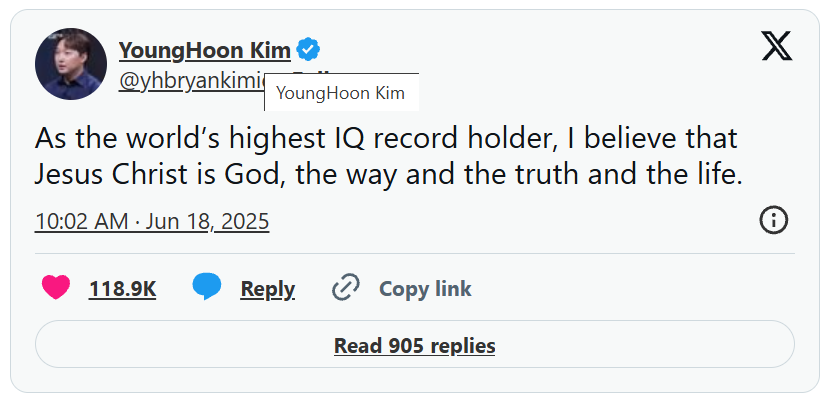Click 'As the world's highest' tweet opening
Viewport: 828px width, 399px height.
[180, 139]
